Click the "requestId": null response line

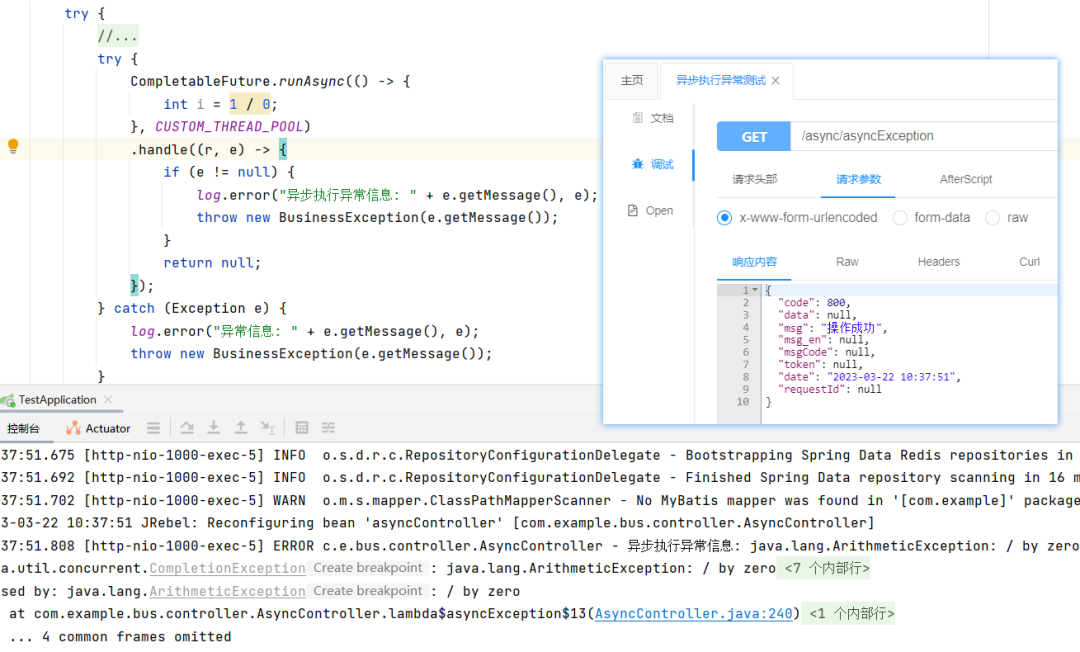pos(829,389)
